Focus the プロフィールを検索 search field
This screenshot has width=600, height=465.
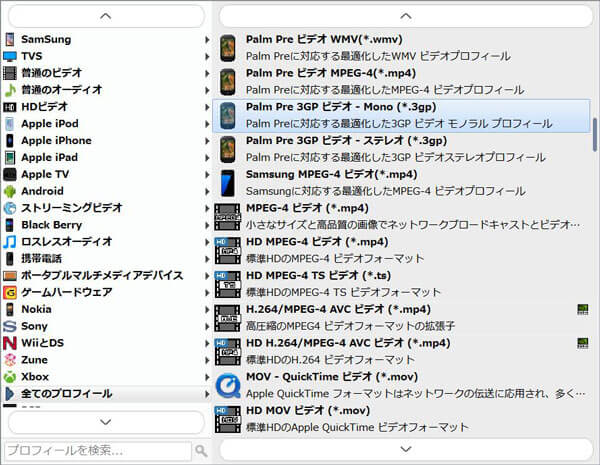(x=98, y=450)
